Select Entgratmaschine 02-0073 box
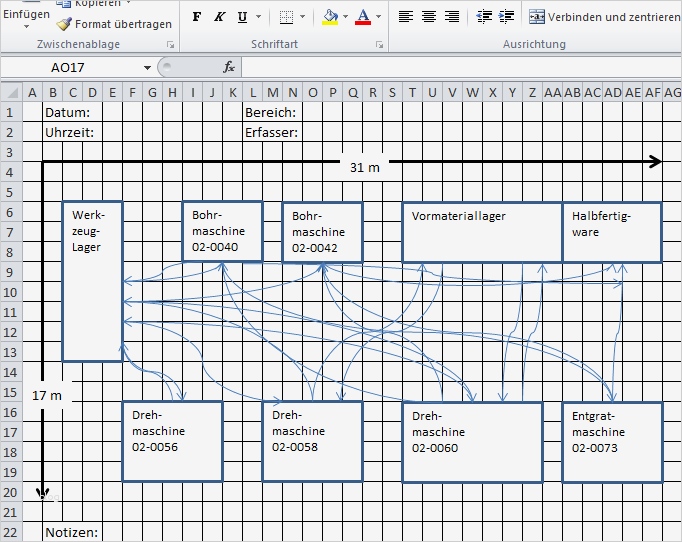This screenshot has width=682, height=542. coord(612,442)
